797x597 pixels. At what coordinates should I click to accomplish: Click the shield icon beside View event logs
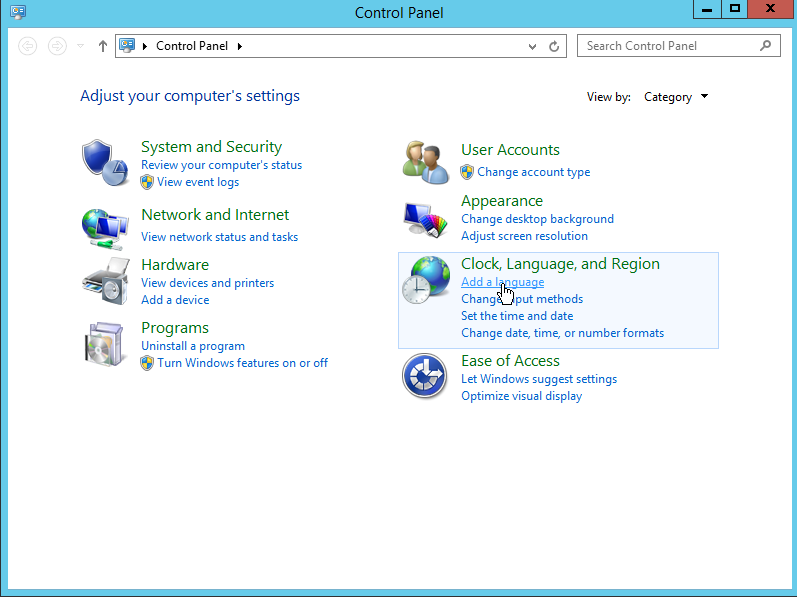147,182
